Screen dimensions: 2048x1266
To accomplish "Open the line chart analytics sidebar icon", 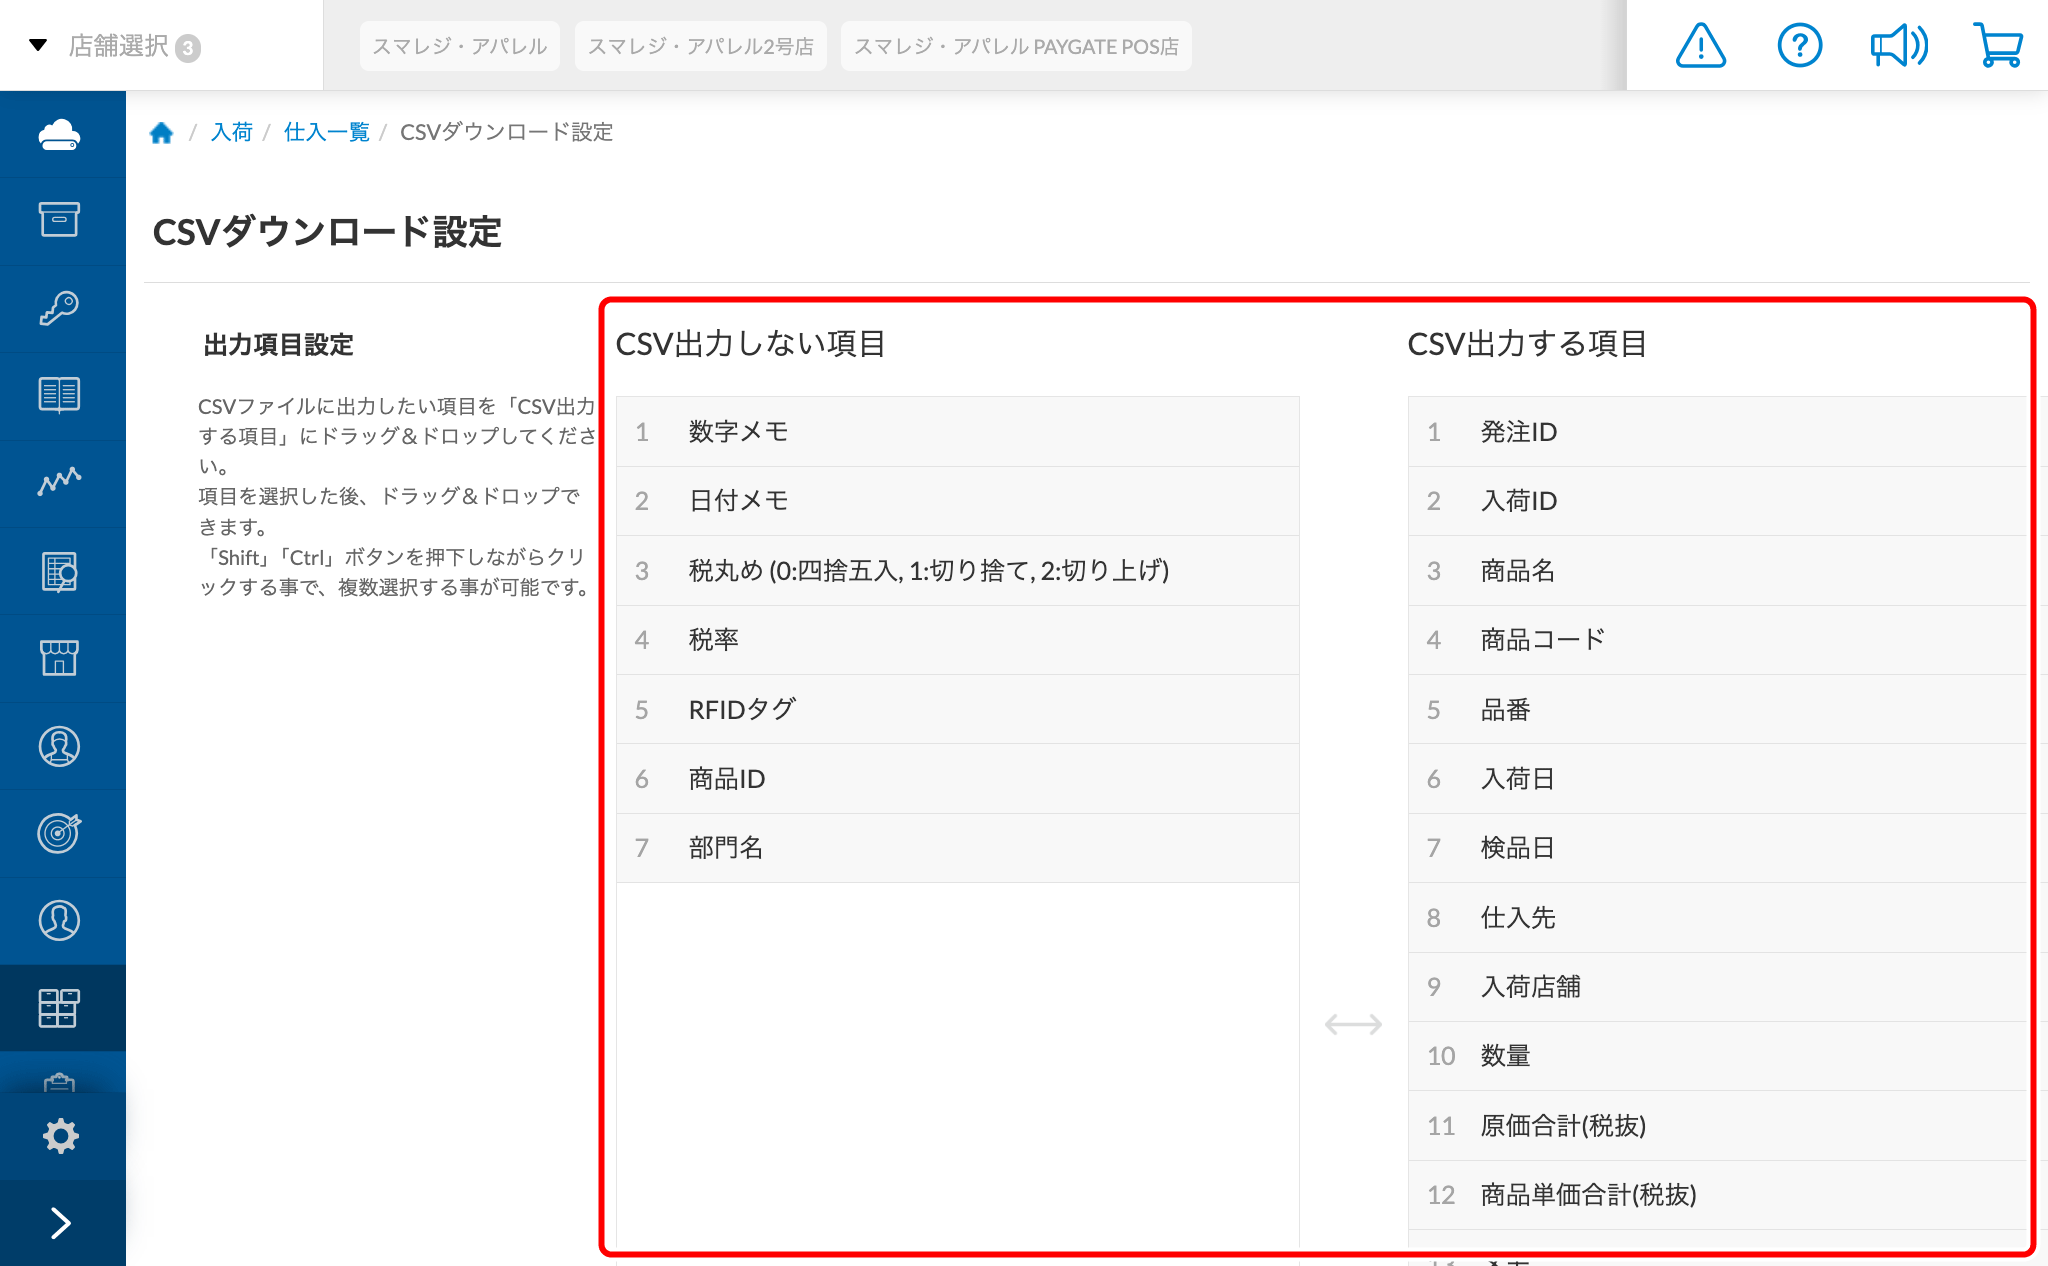I will [x=59, y=482].
